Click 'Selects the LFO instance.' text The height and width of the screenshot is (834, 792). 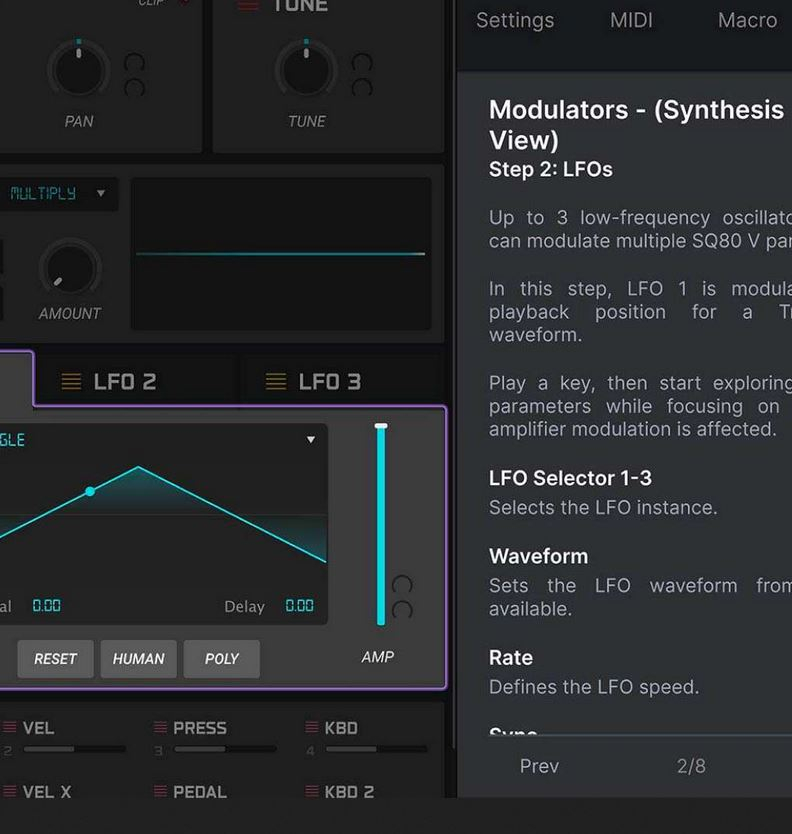point(603,507)
